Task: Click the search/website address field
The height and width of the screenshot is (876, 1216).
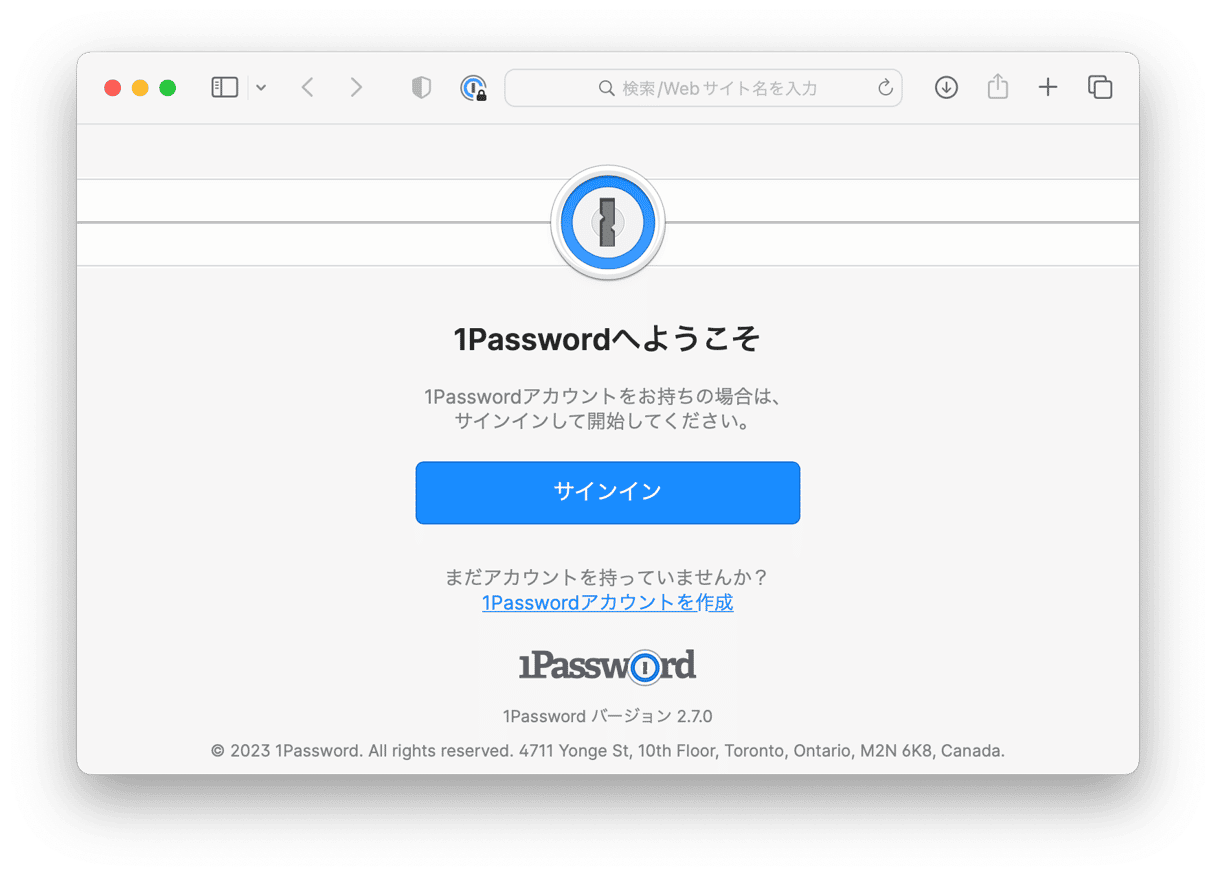Action: coord(703,88)
